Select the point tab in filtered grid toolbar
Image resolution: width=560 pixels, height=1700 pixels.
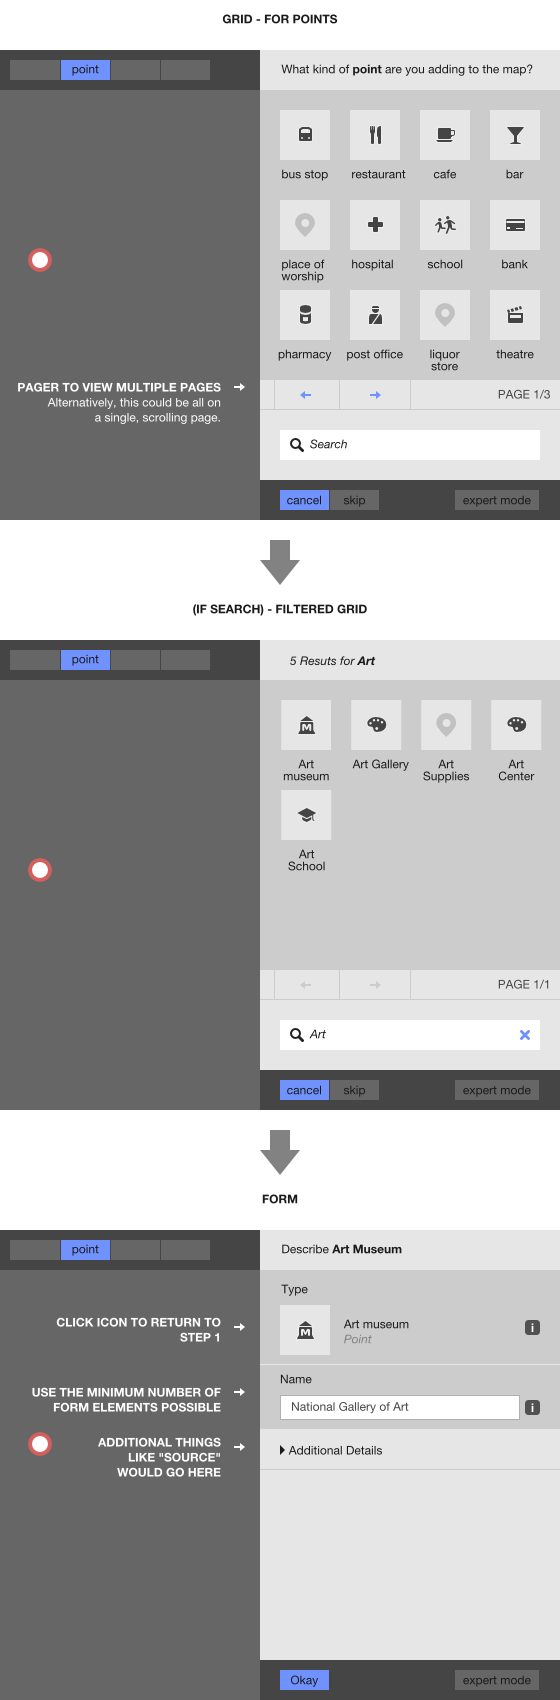pos(85,660)
